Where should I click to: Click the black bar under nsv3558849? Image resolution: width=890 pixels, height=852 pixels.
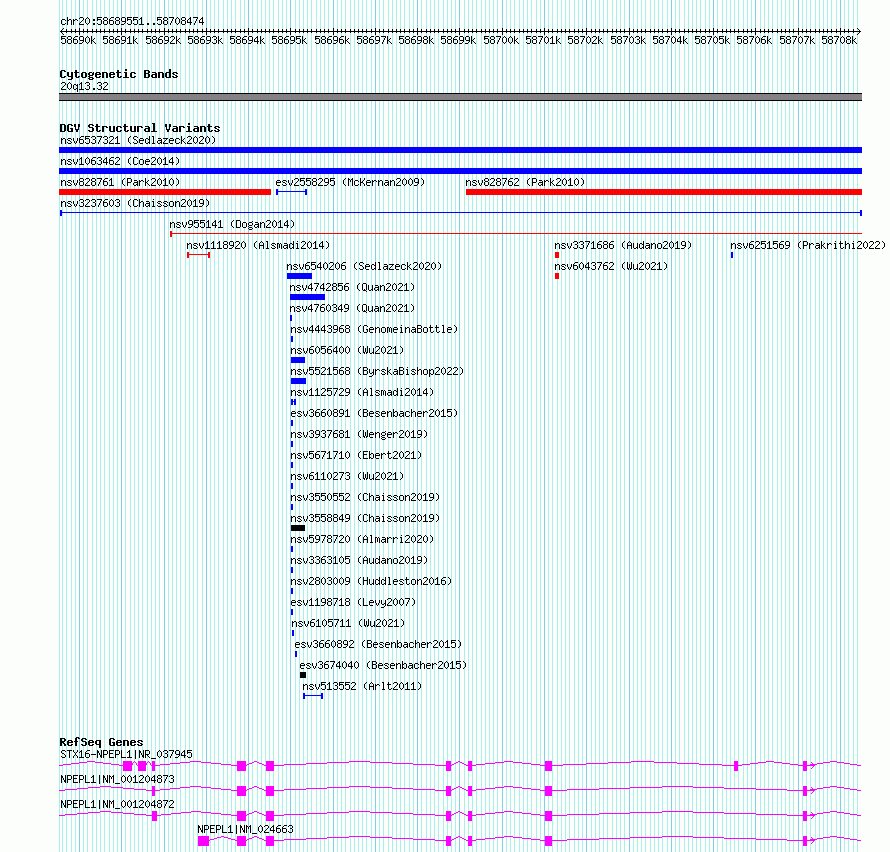coord(298,528)
